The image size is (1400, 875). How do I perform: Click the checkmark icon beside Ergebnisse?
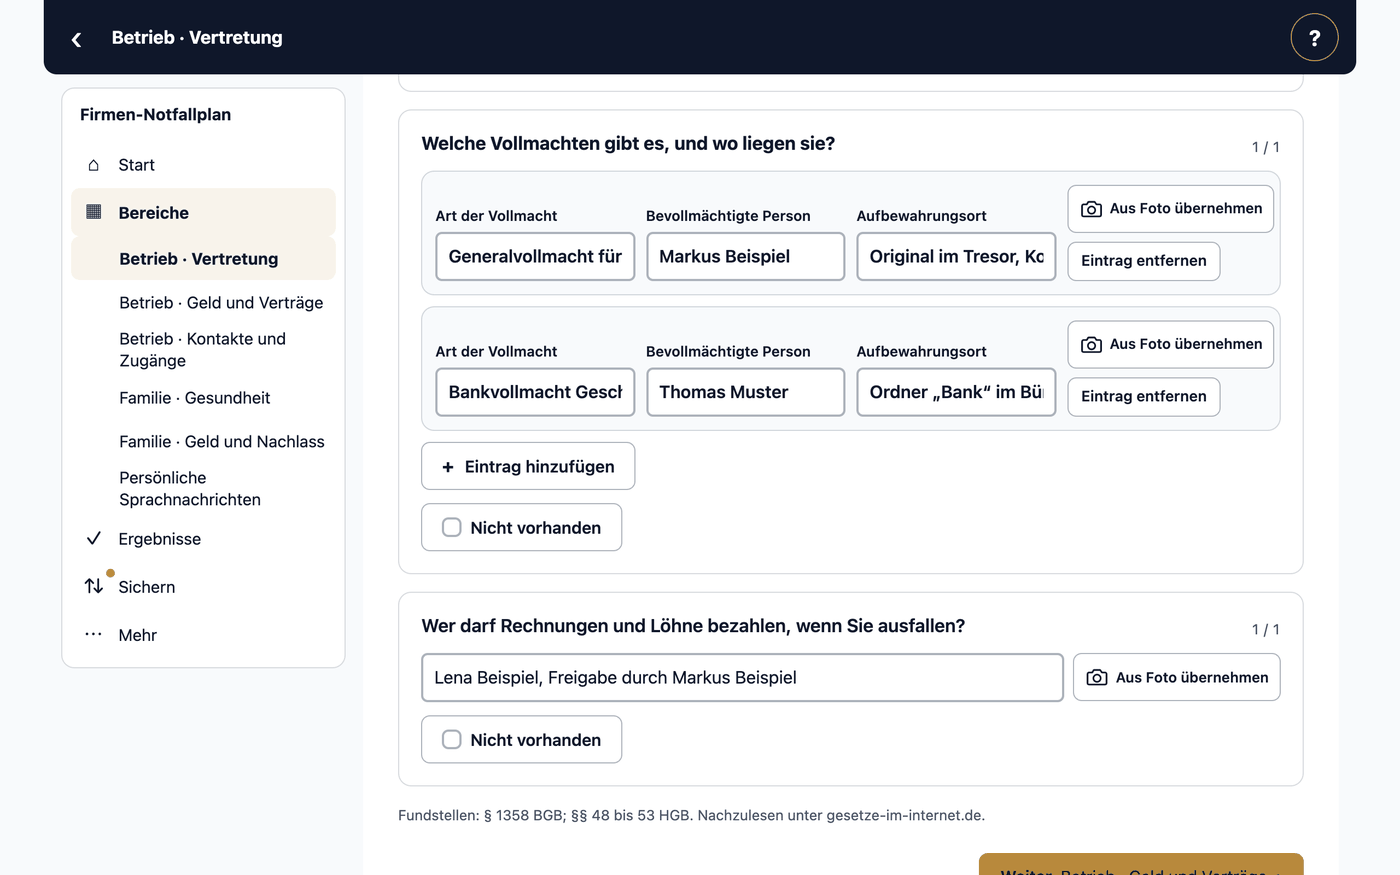pos(94,538)
